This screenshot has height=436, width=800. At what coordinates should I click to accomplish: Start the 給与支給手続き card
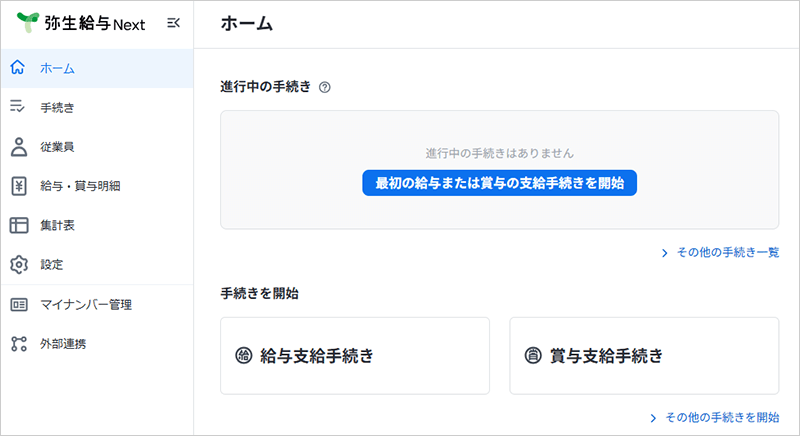[x=355, y=356]
